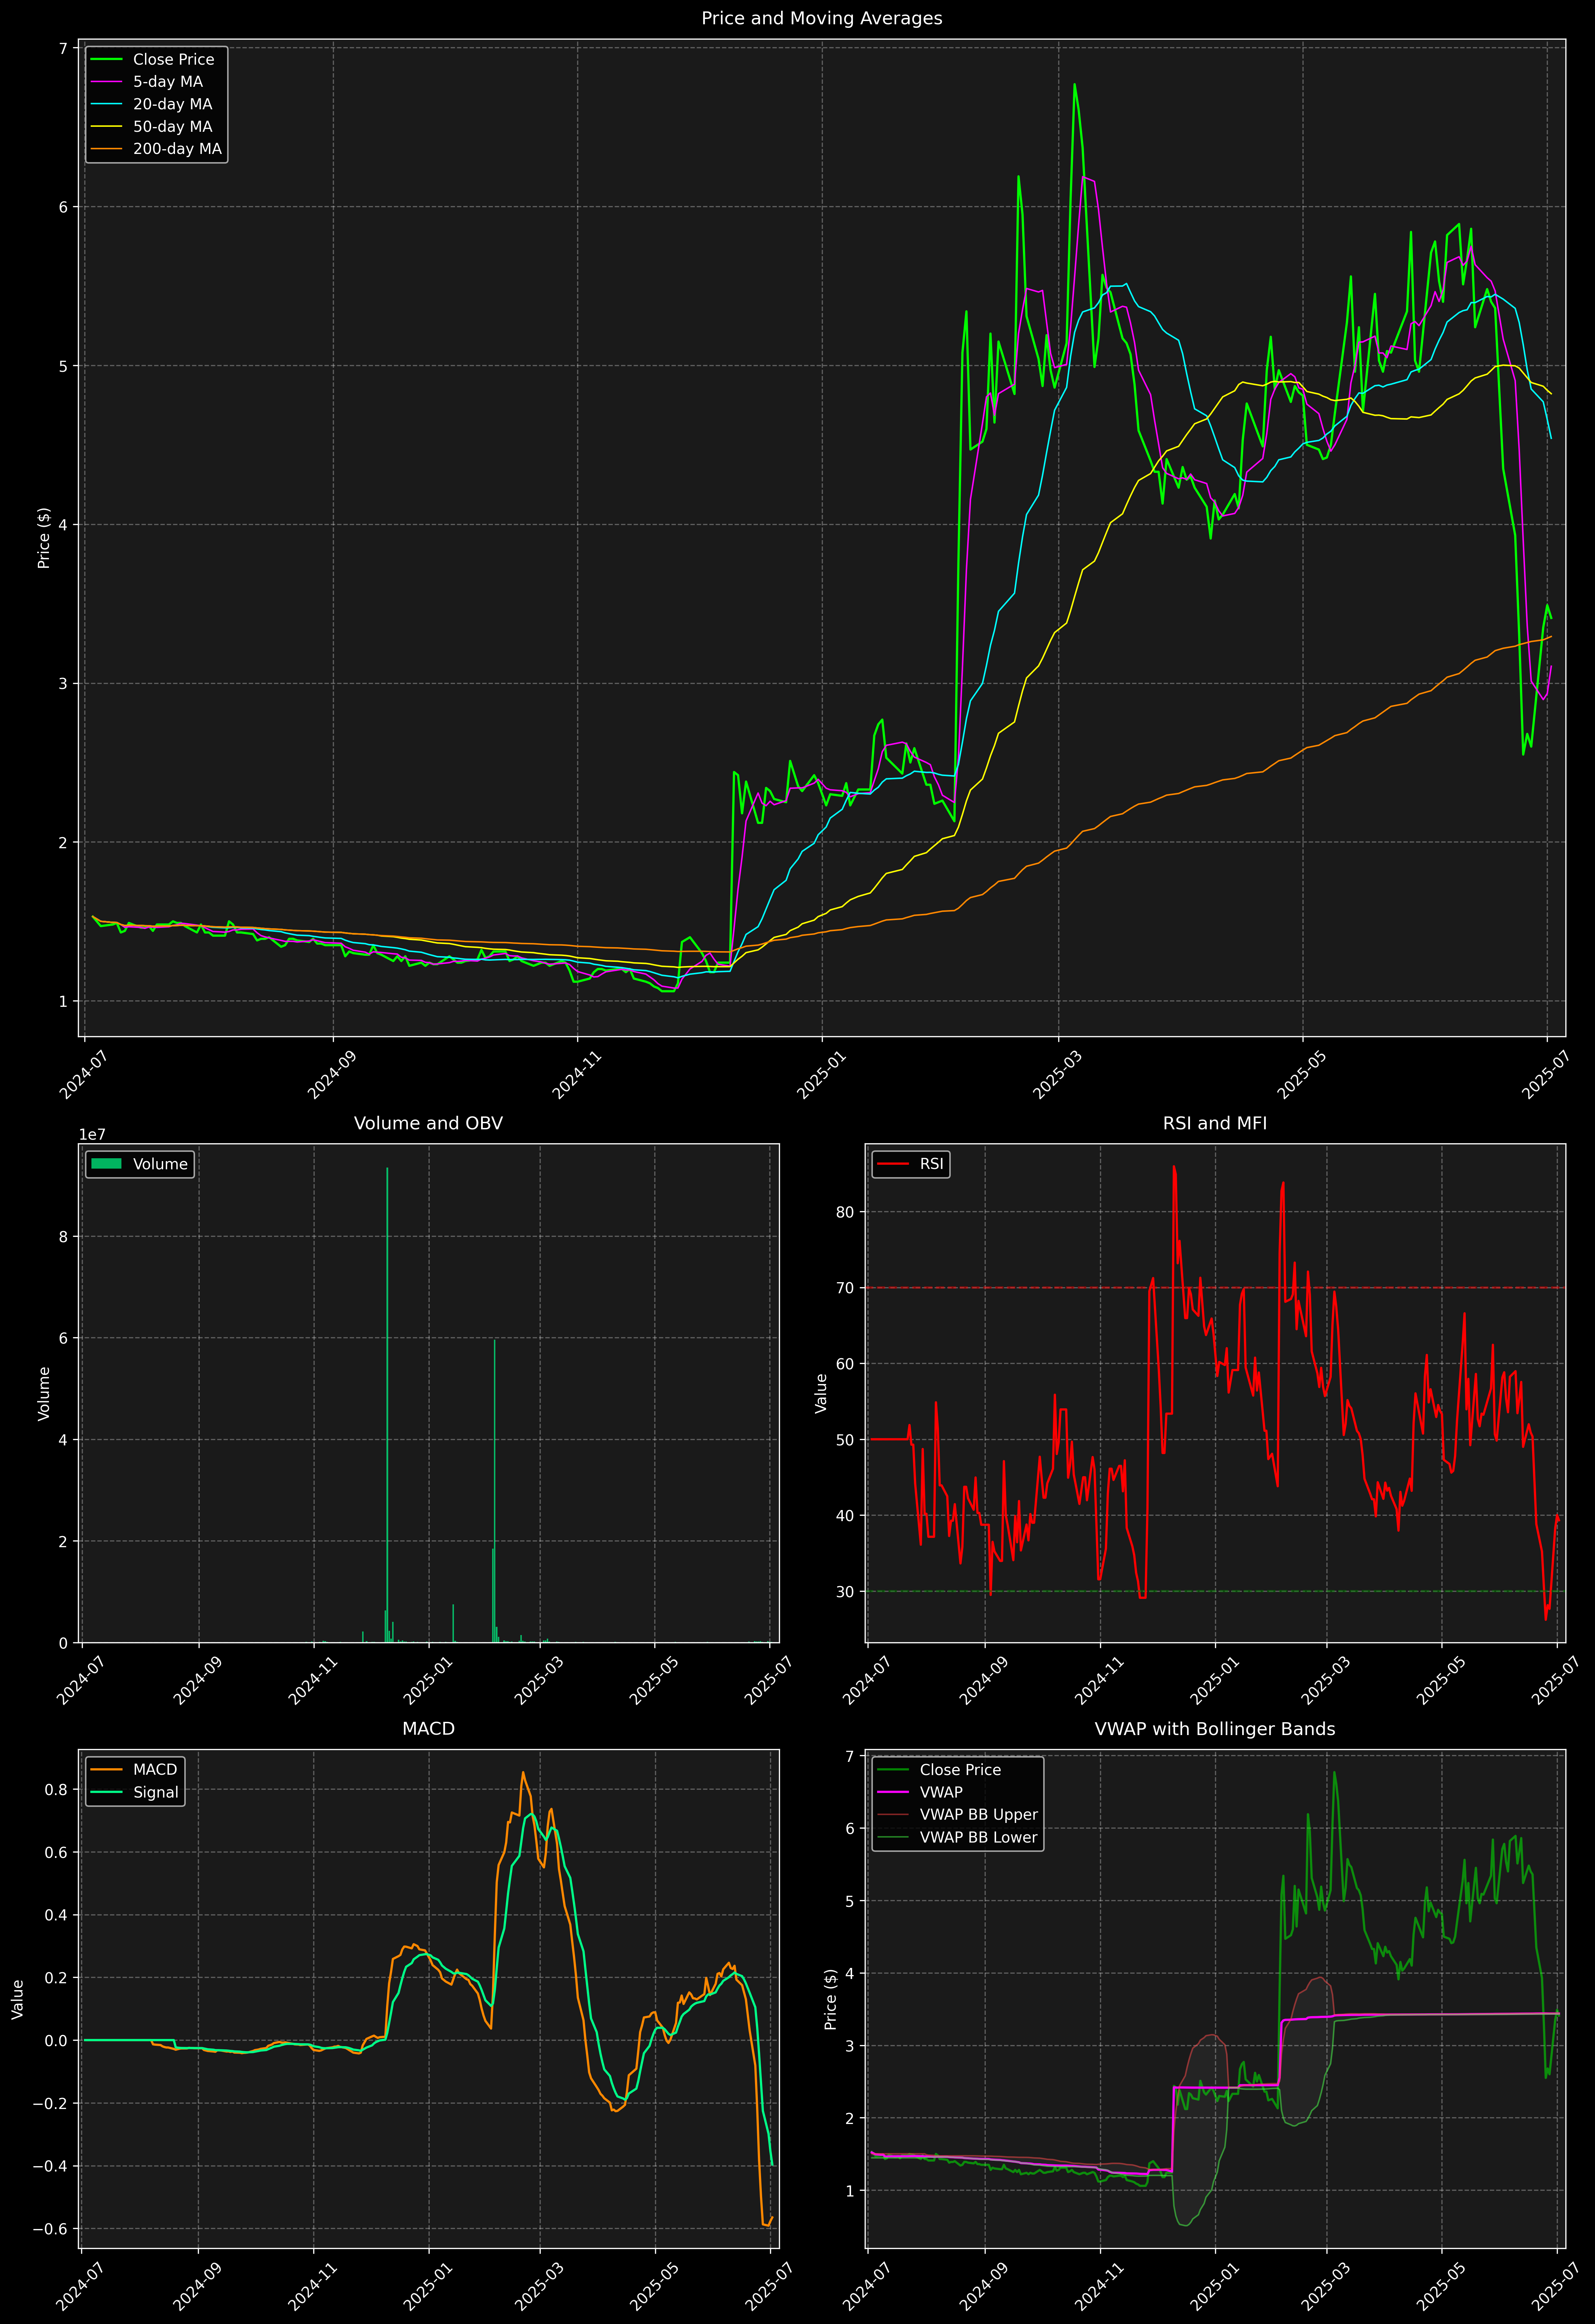The width and height of the screenshot is (1595, 2324).
Task: Click the 'MACD' chart title
Action: (428, 1729)
